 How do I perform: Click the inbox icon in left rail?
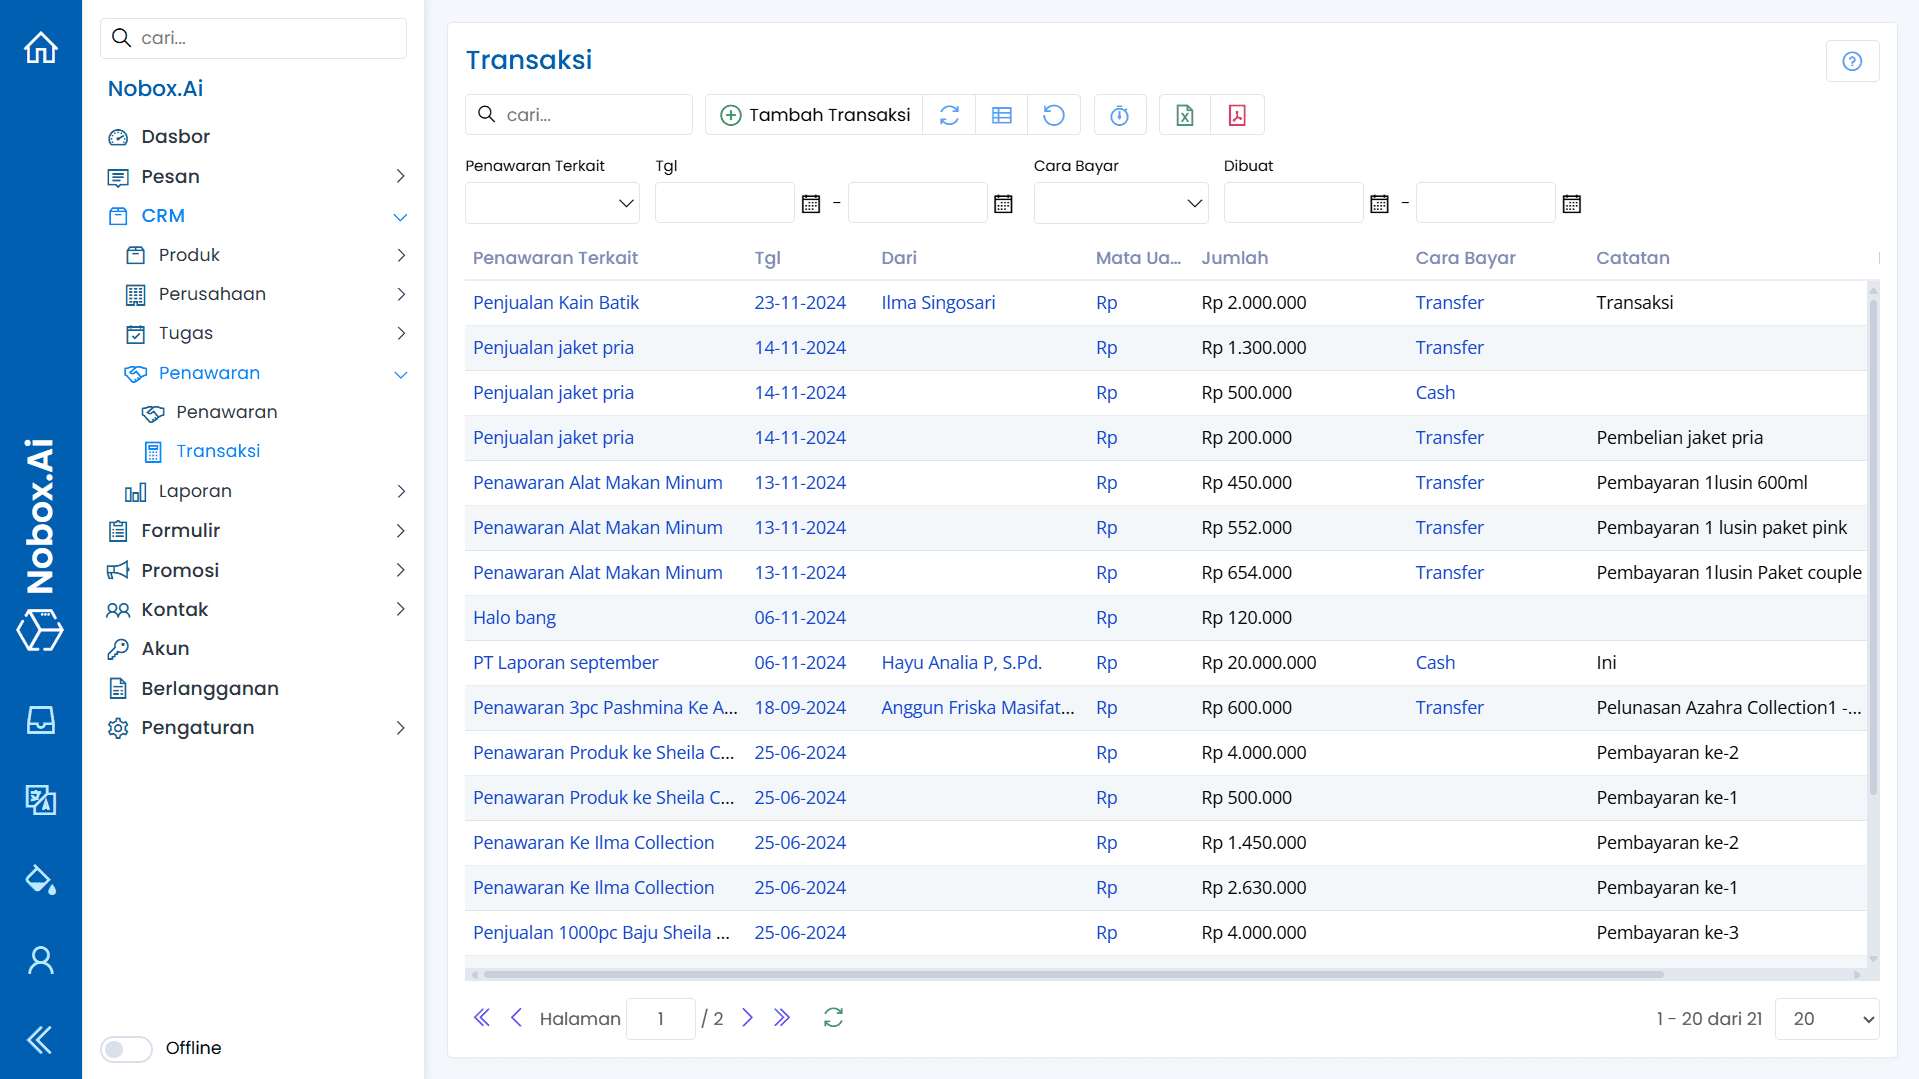point(40,719)
